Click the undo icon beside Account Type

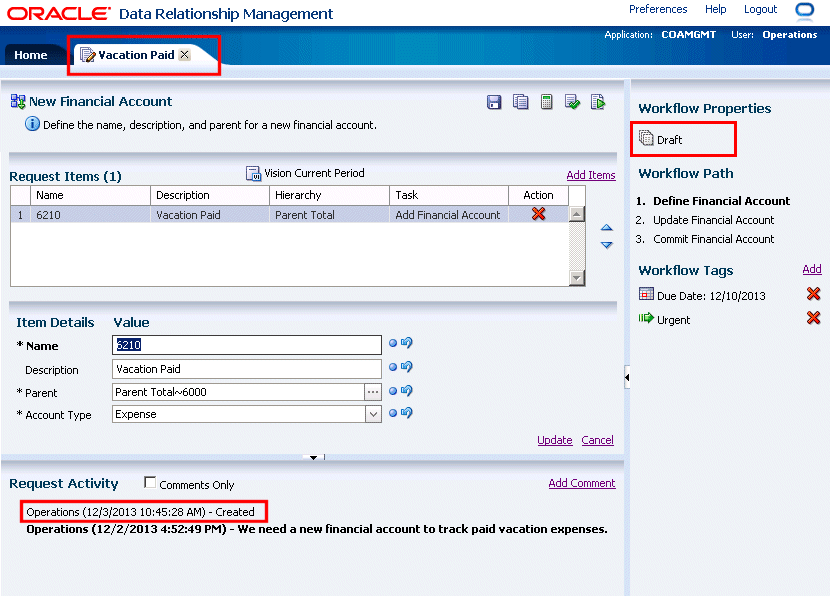tap(407, 413)
